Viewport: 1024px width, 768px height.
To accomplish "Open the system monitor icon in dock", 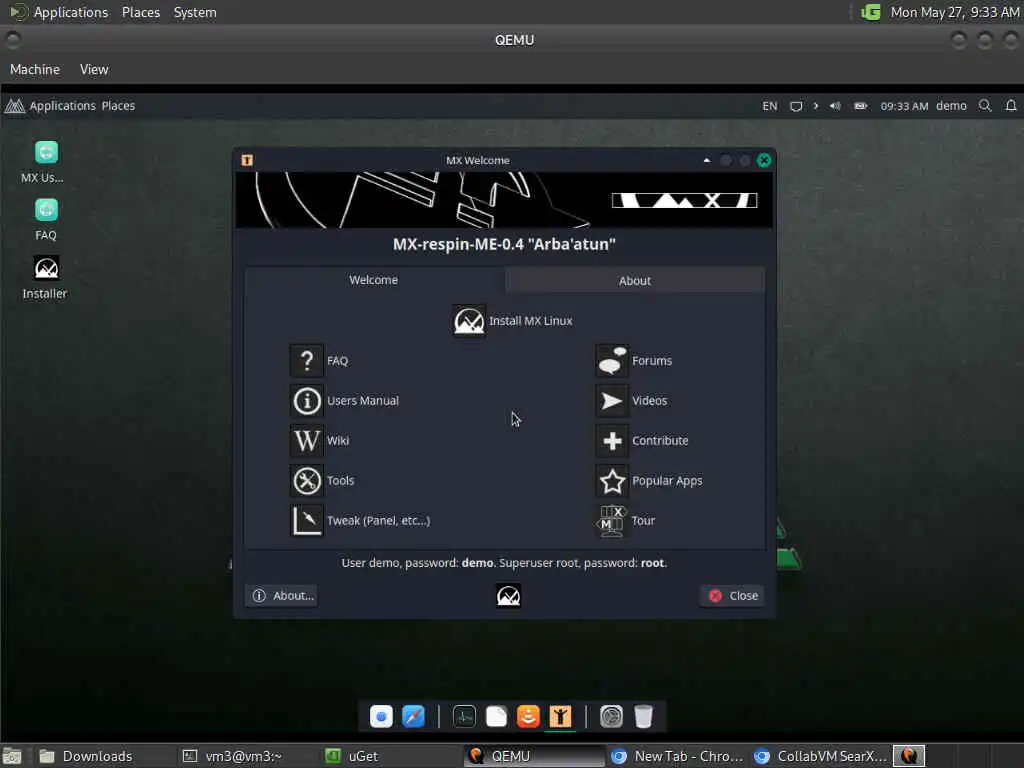I will [x=464, y=716].
